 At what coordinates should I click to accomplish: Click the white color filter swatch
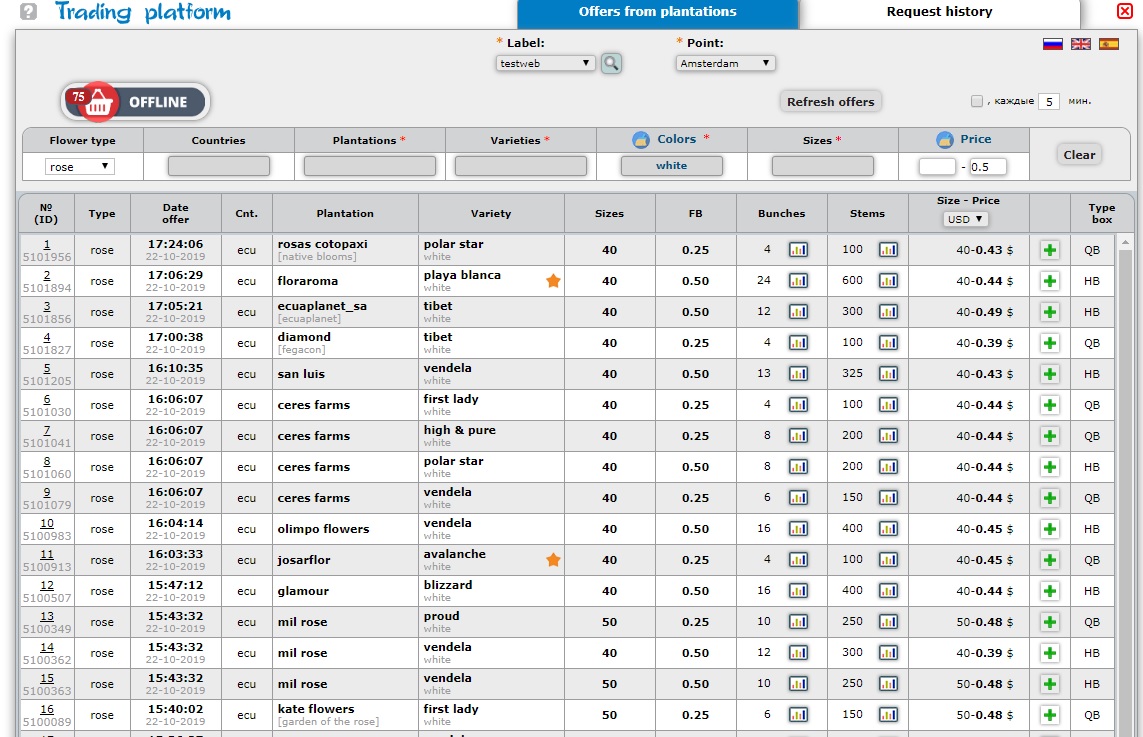pos(671,166)
